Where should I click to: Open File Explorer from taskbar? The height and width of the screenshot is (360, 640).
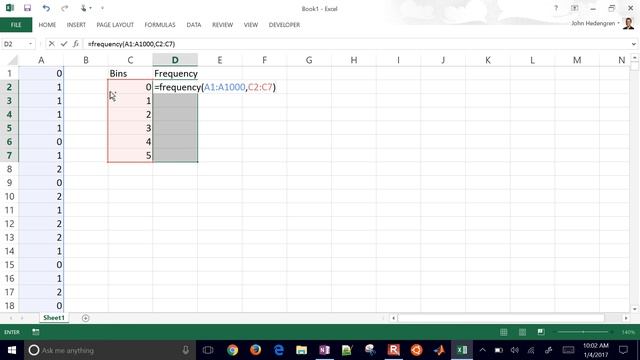[302, 350]
